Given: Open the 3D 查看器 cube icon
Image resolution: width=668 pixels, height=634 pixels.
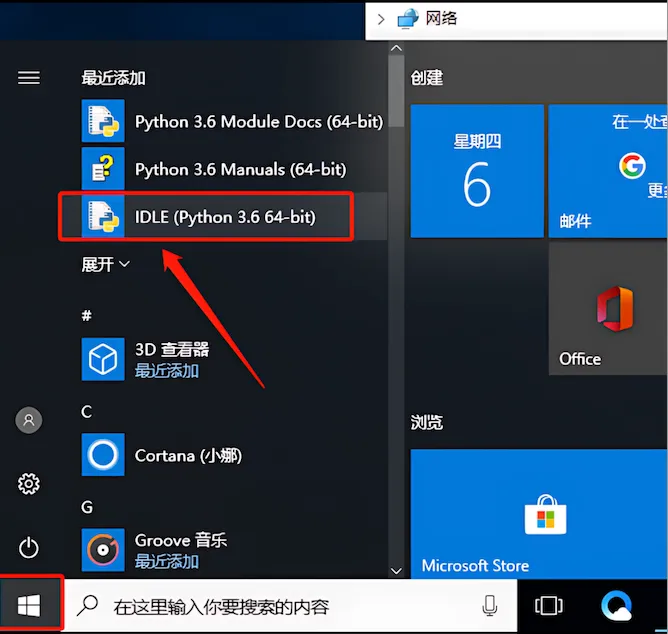Looking at the screenshot, I should [x=103, y=359].
